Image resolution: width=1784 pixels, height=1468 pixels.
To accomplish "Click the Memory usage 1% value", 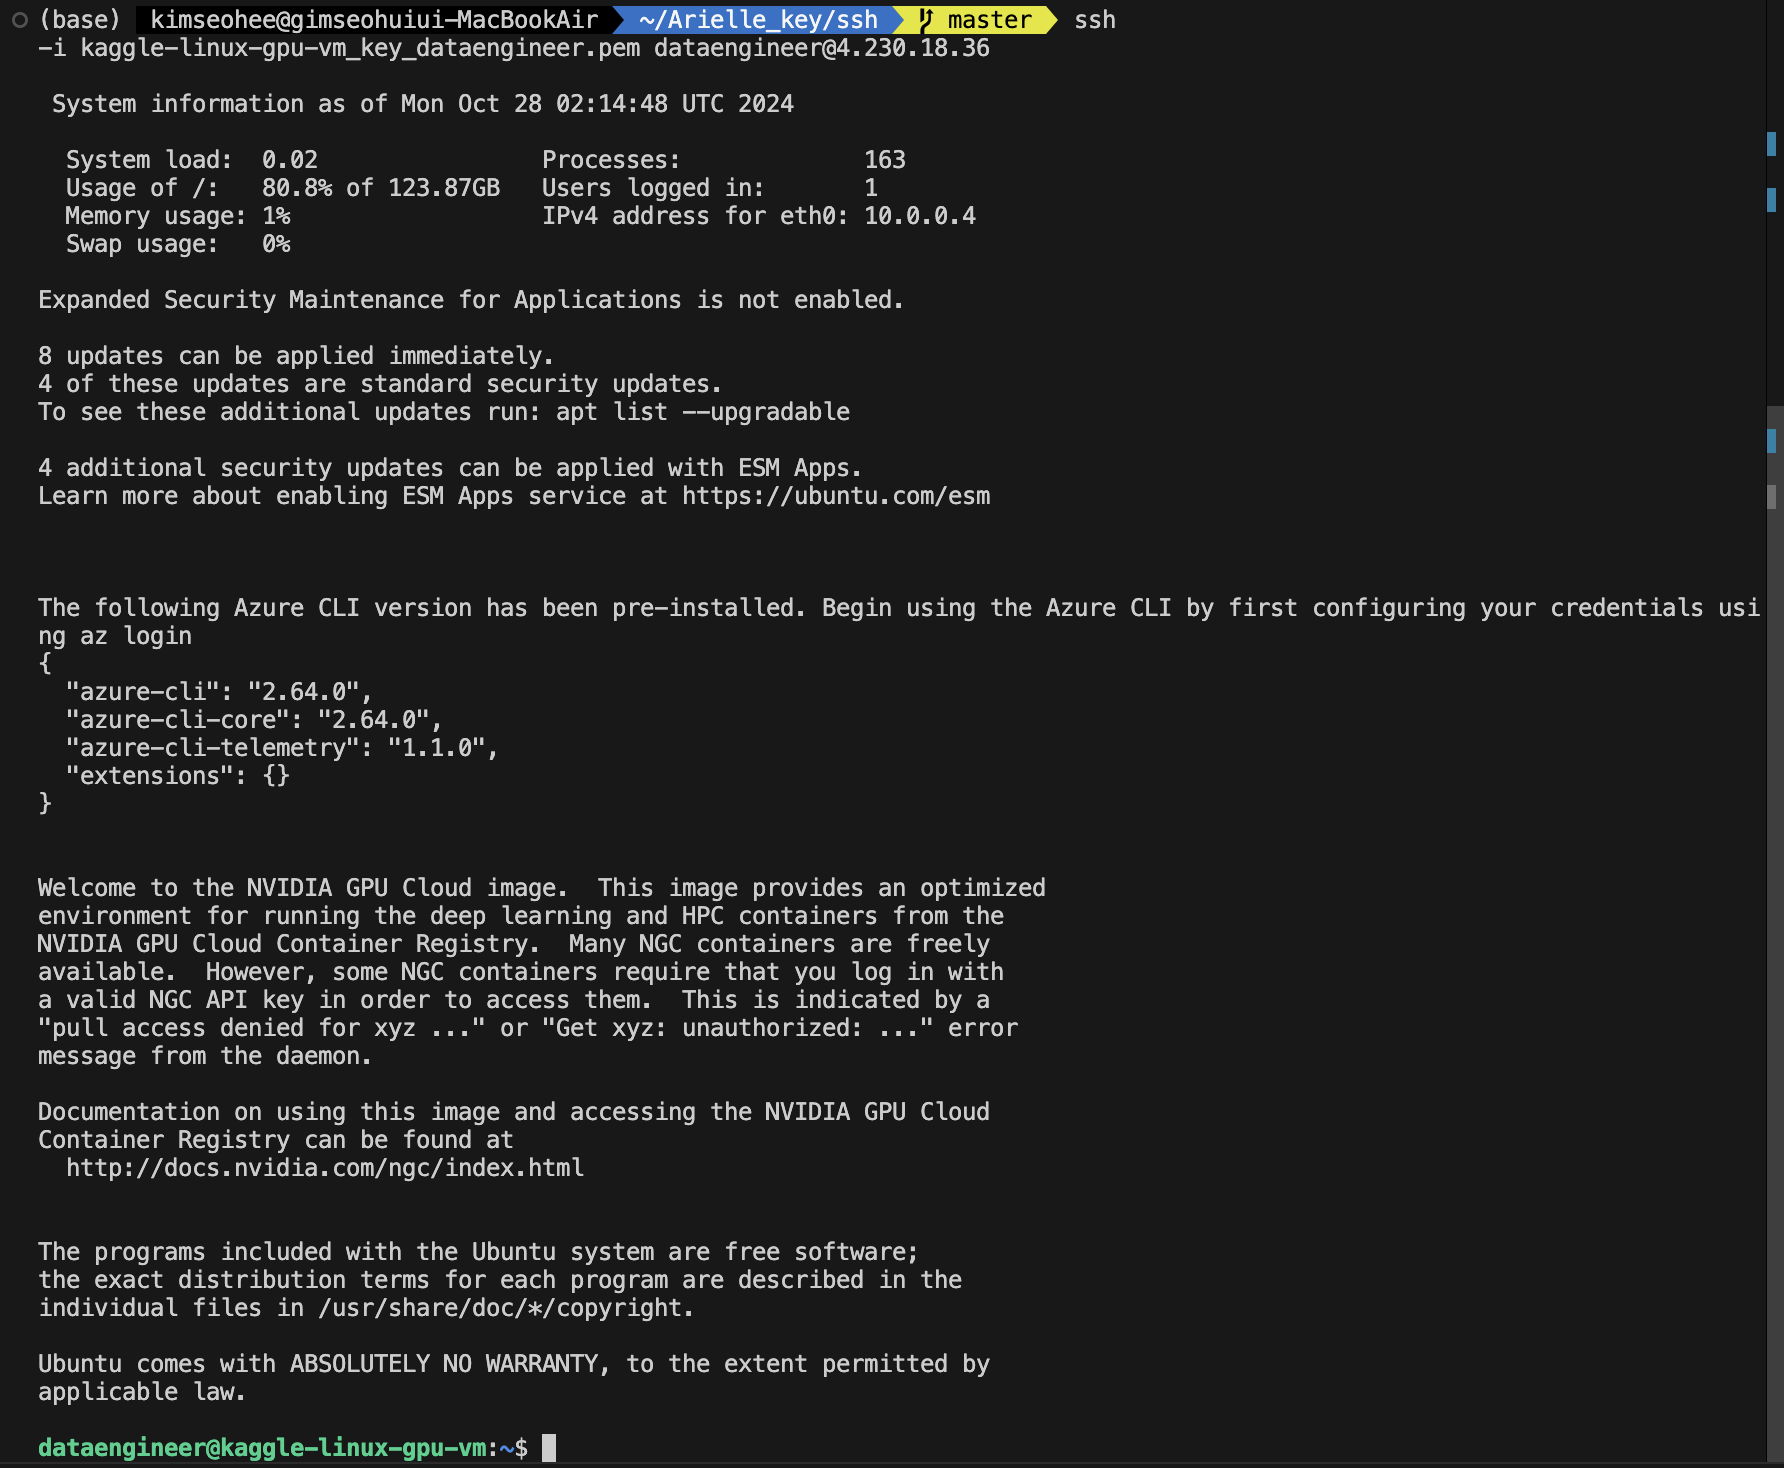I will (276, 216).
